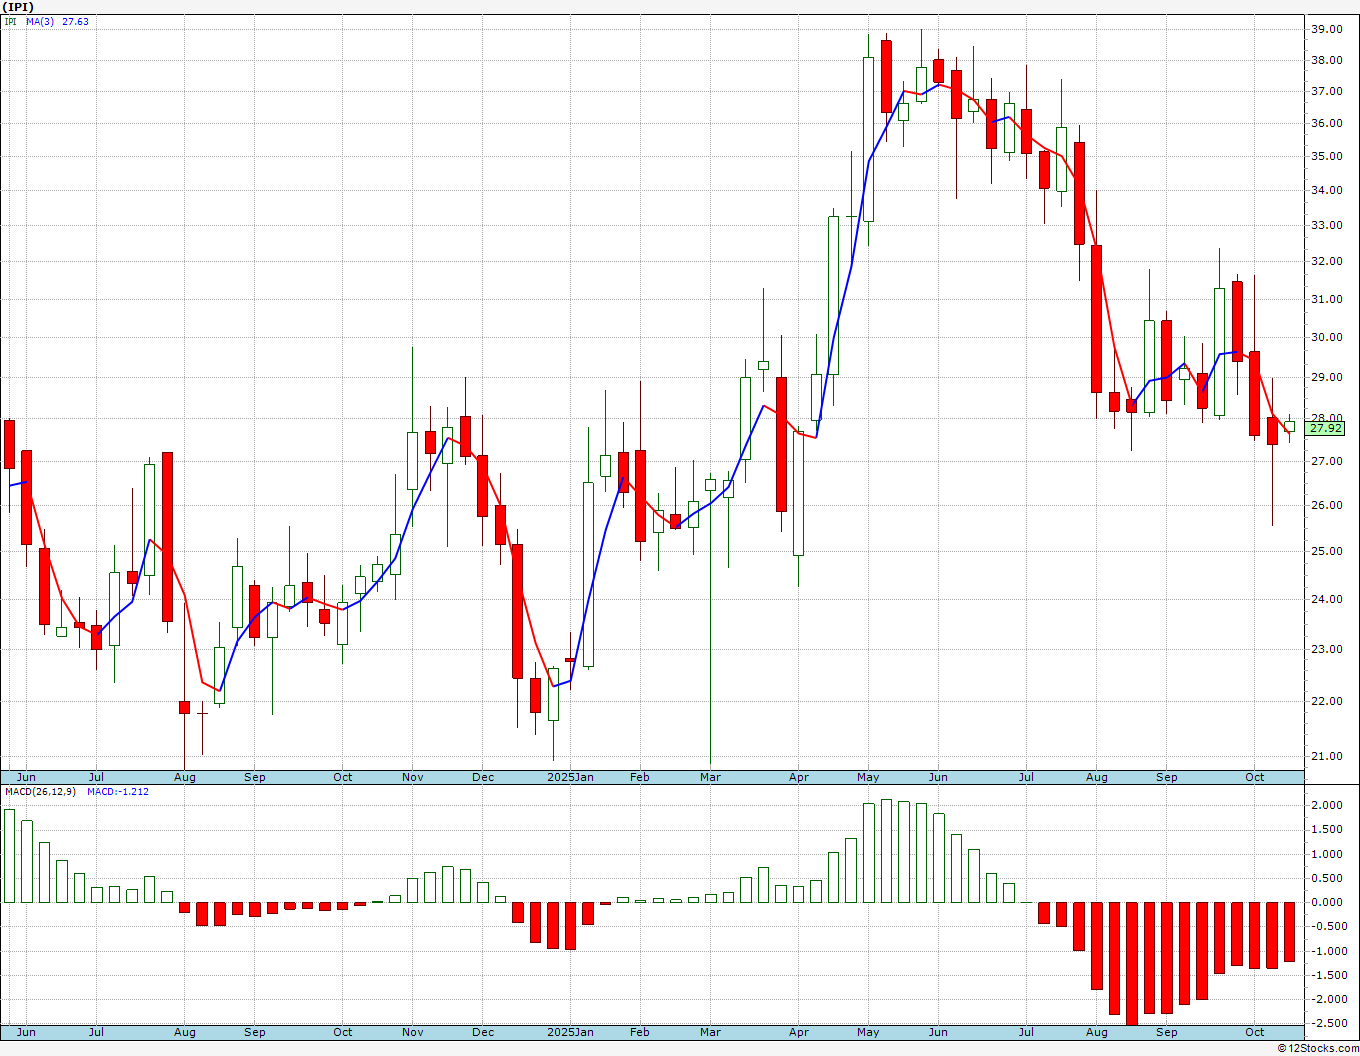Click the 34.00 price axis label
This screenshot has width=1360, height=1056.
(x=1326, y=190)
